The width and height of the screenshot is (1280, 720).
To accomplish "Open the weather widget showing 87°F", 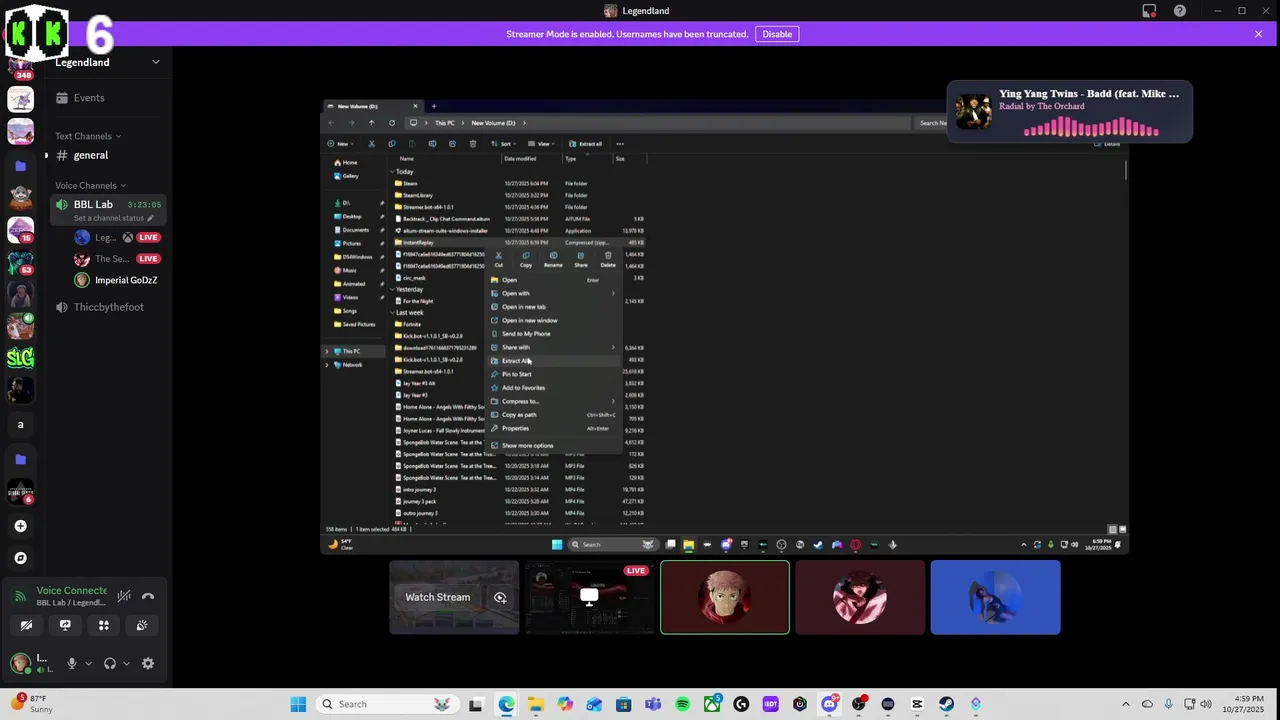I will [x=33, y=704].
